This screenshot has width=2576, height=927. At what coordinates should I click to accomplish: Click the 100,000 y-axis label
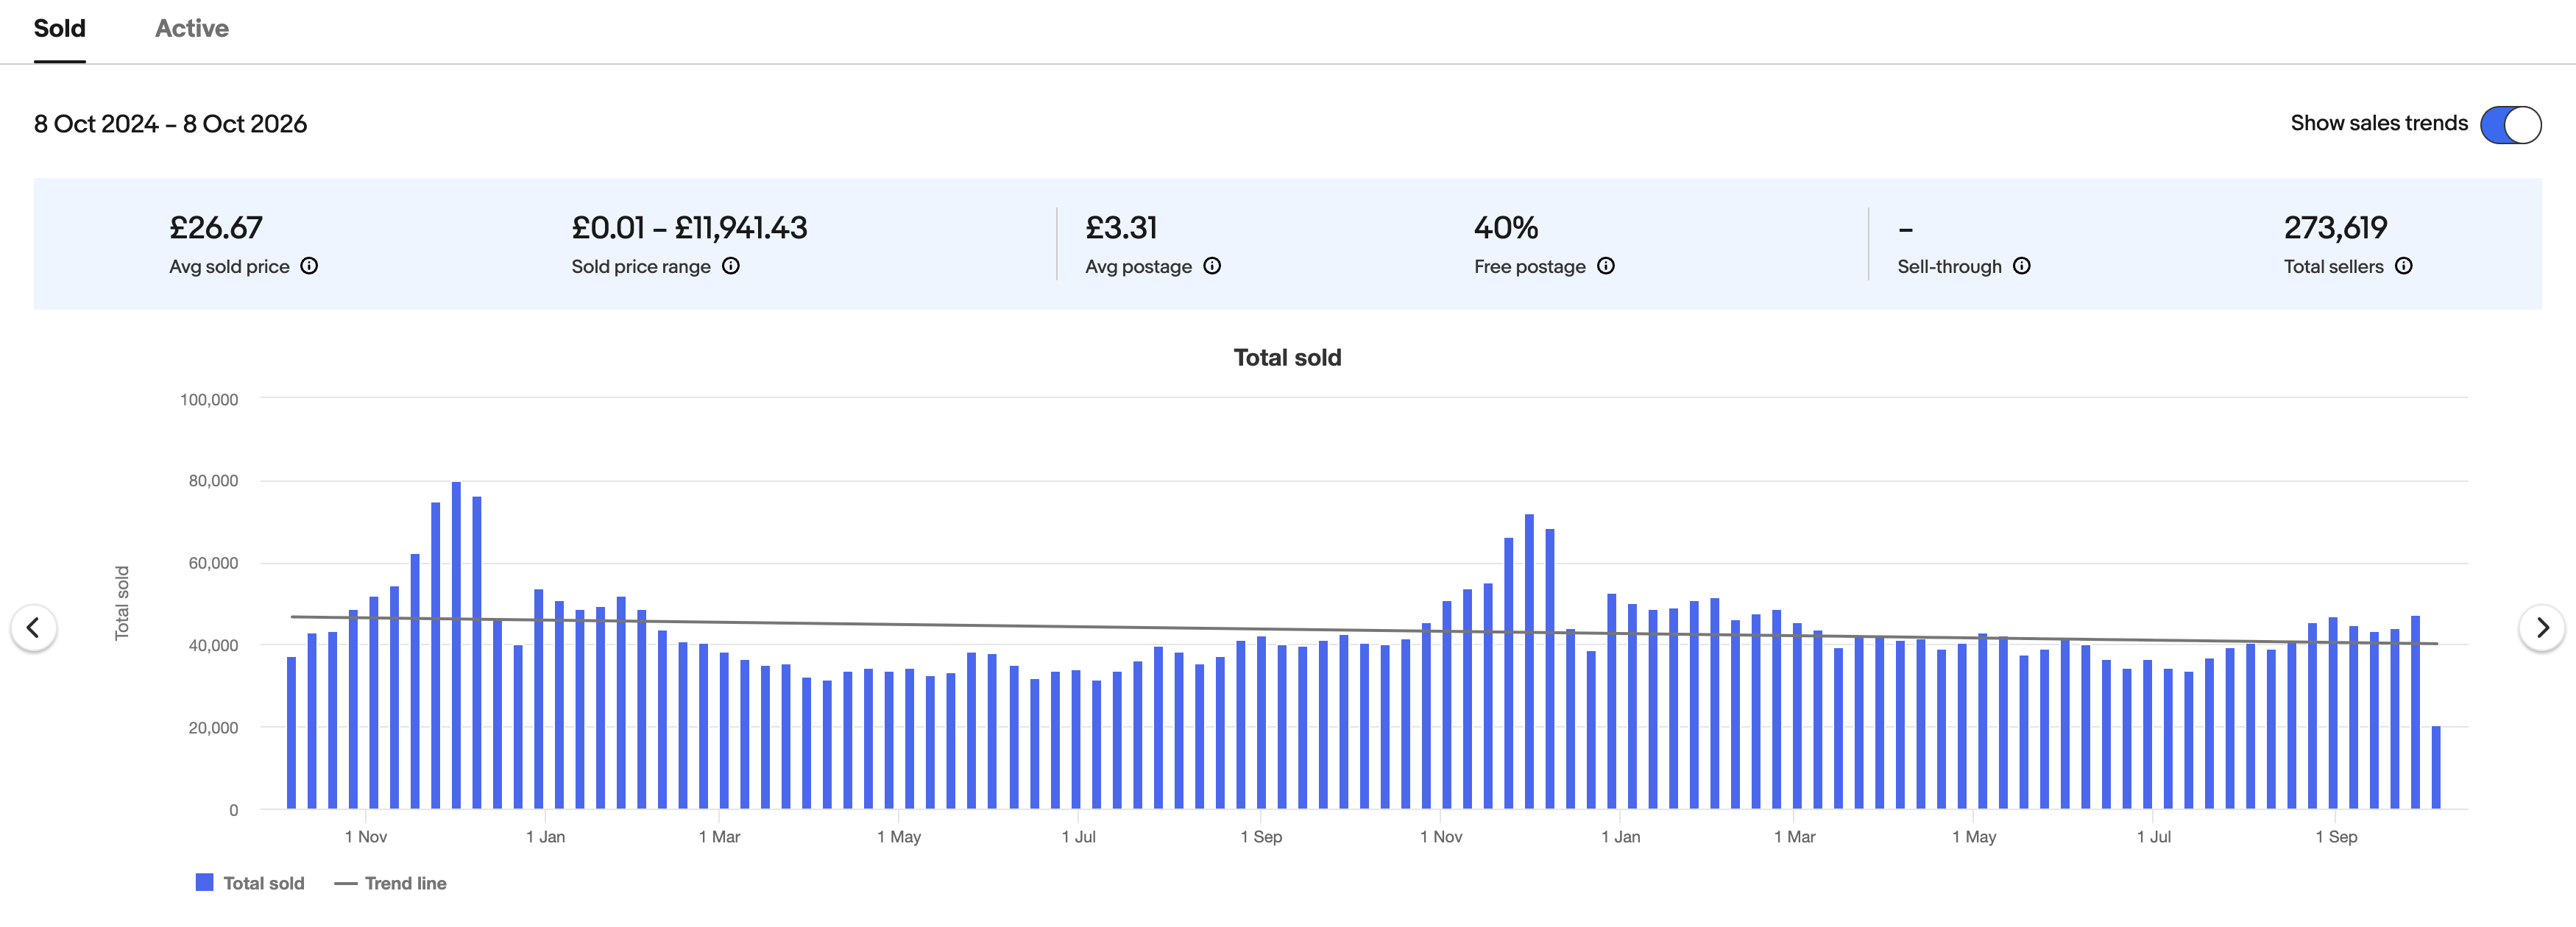tap(209, 399)
